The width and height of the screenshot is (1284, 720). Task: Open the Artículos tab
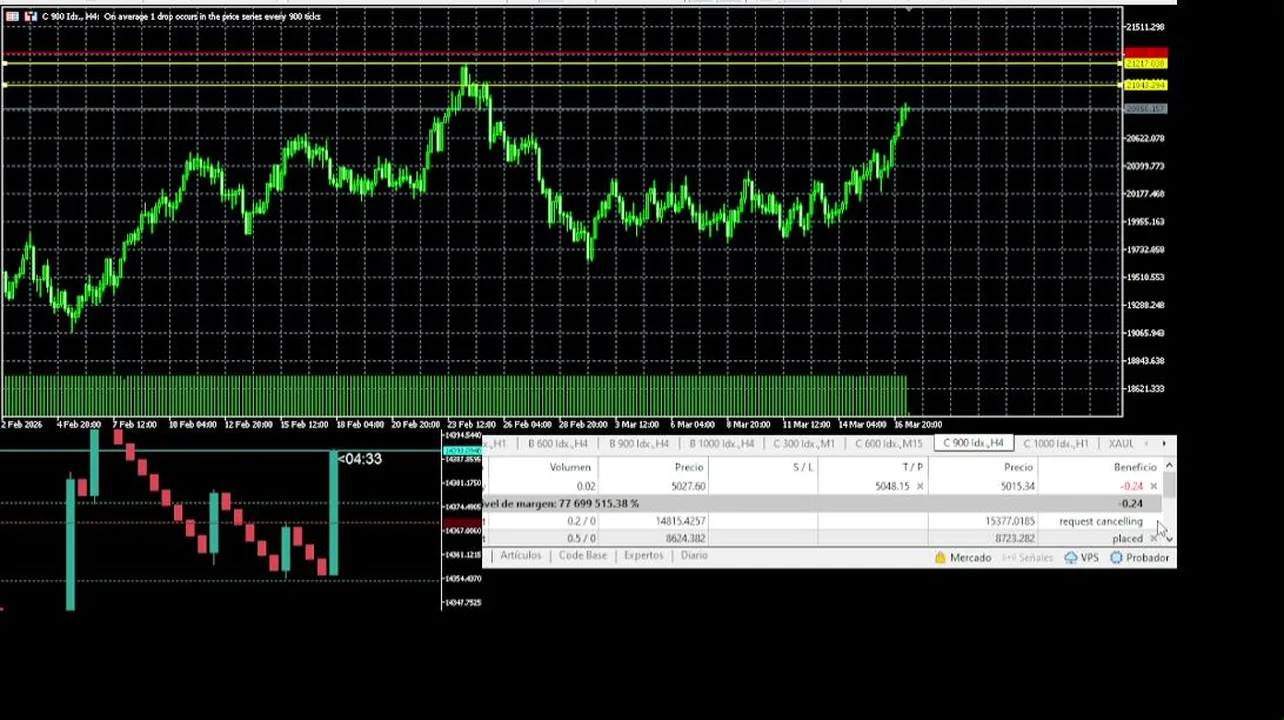(x=520, y=556)
